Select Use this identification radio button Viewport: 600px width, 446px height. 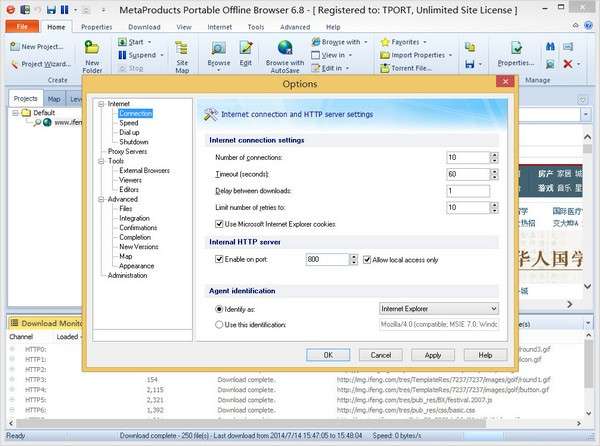click(219, 325)
